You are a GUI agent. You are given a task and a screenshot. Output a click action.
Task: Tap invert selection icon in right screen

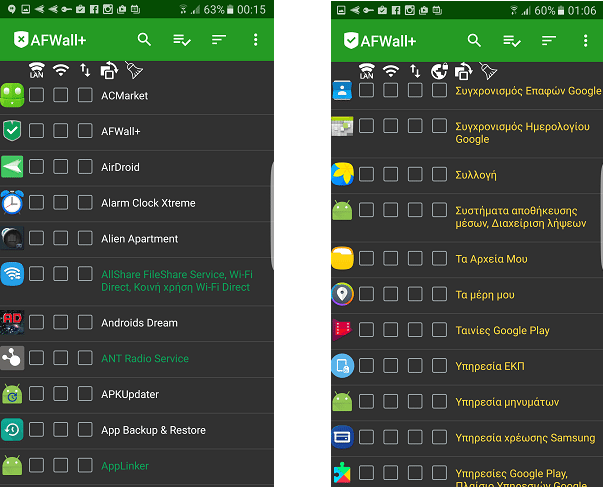click(463, 71)
